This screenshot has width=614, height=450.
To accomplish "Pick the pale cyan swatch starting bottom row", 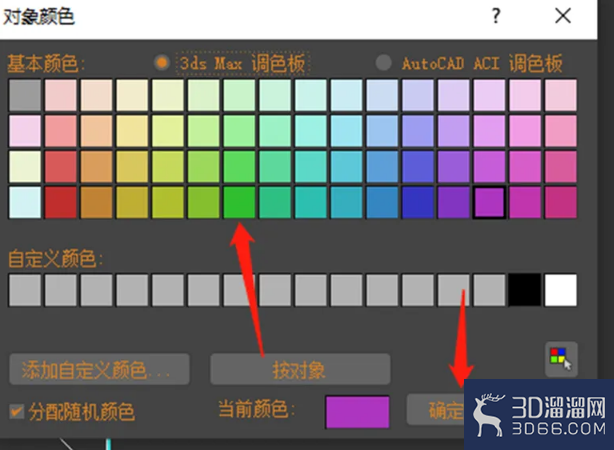I will click(x=25, y=202).
